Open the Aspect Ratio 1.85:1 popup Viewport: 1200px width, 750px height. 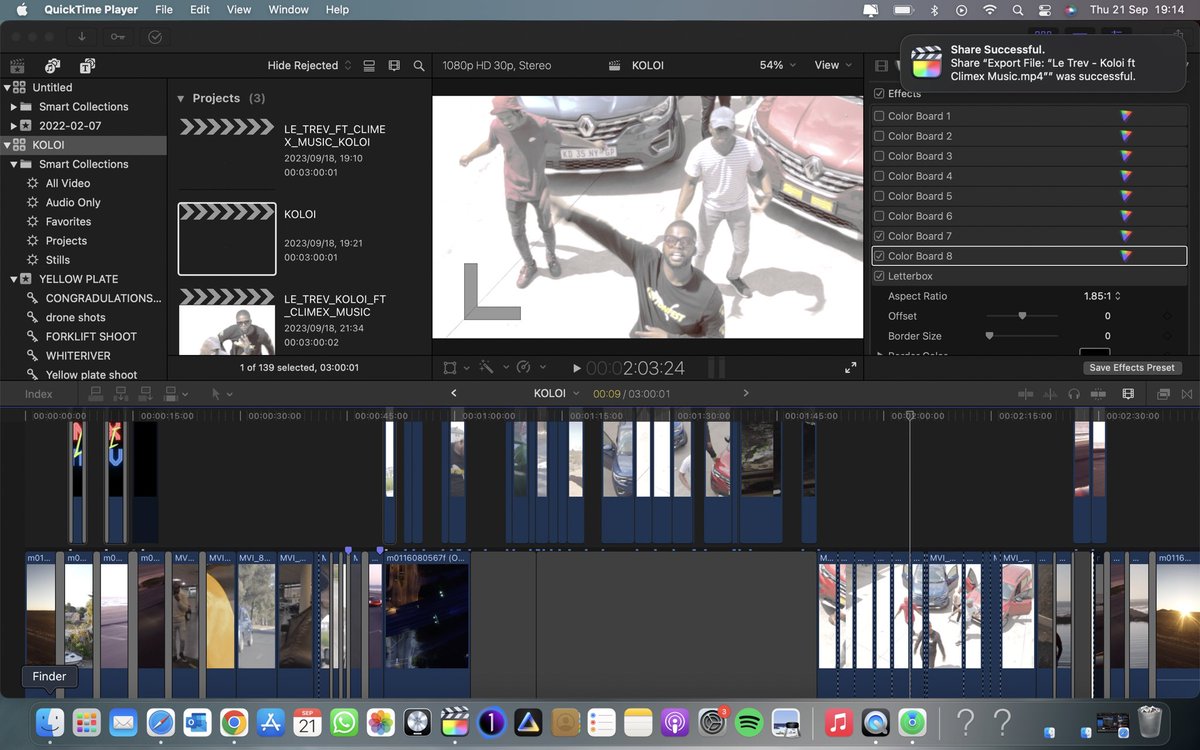point(1101,296)
